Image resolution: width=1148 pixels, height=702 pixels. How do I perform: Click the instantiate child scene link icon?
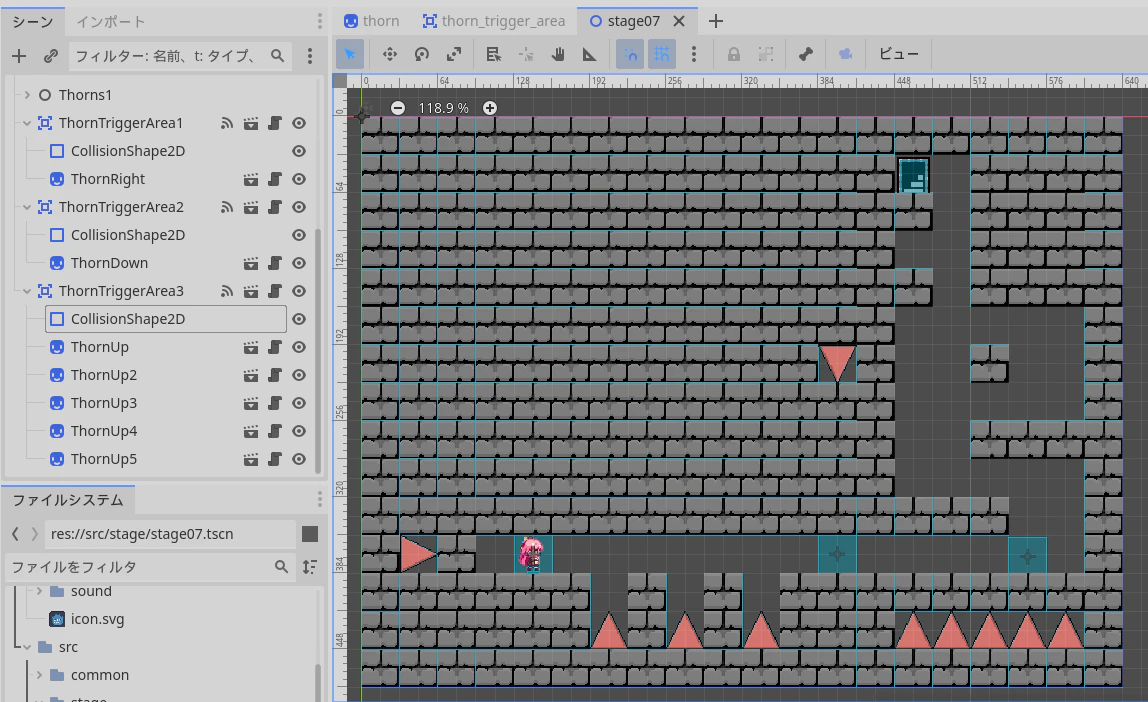tap(51, 56)
